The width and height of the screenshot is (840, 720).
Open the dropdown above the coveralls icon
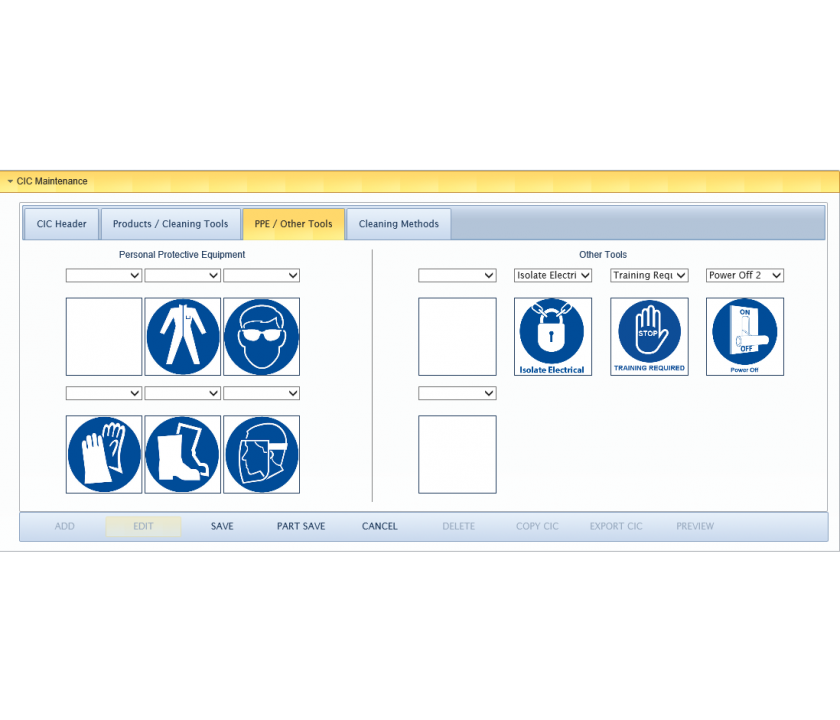coord(182,275)
